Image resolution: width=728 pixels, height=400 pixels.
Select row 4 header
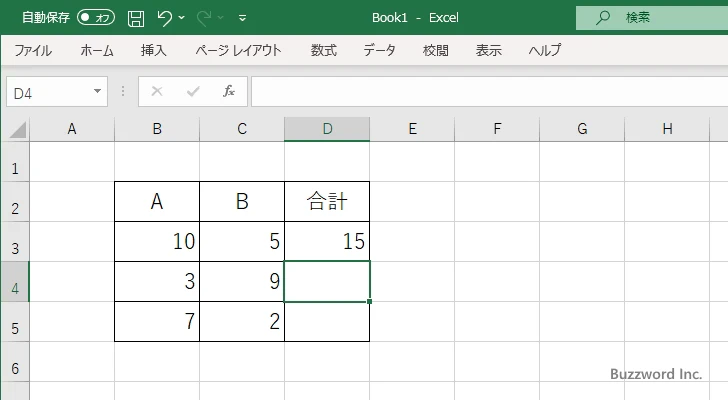(x=15, y=281)
